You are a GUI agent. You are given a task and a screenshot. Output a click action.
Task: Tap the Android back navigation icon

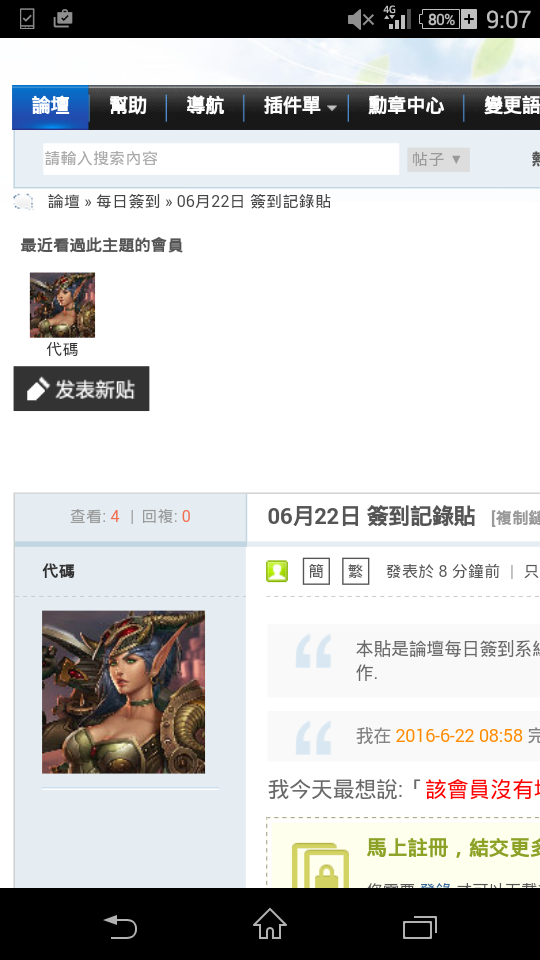120,926
